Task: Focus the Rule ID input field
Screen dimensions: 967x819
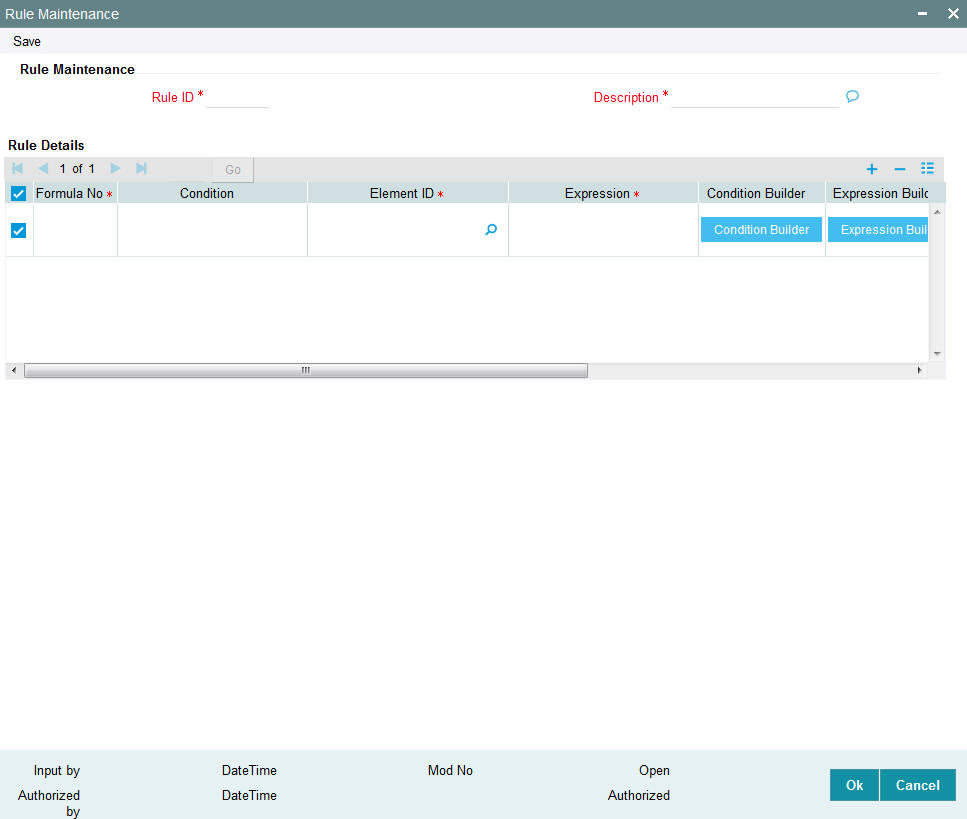Action: (x=237, y=97)
